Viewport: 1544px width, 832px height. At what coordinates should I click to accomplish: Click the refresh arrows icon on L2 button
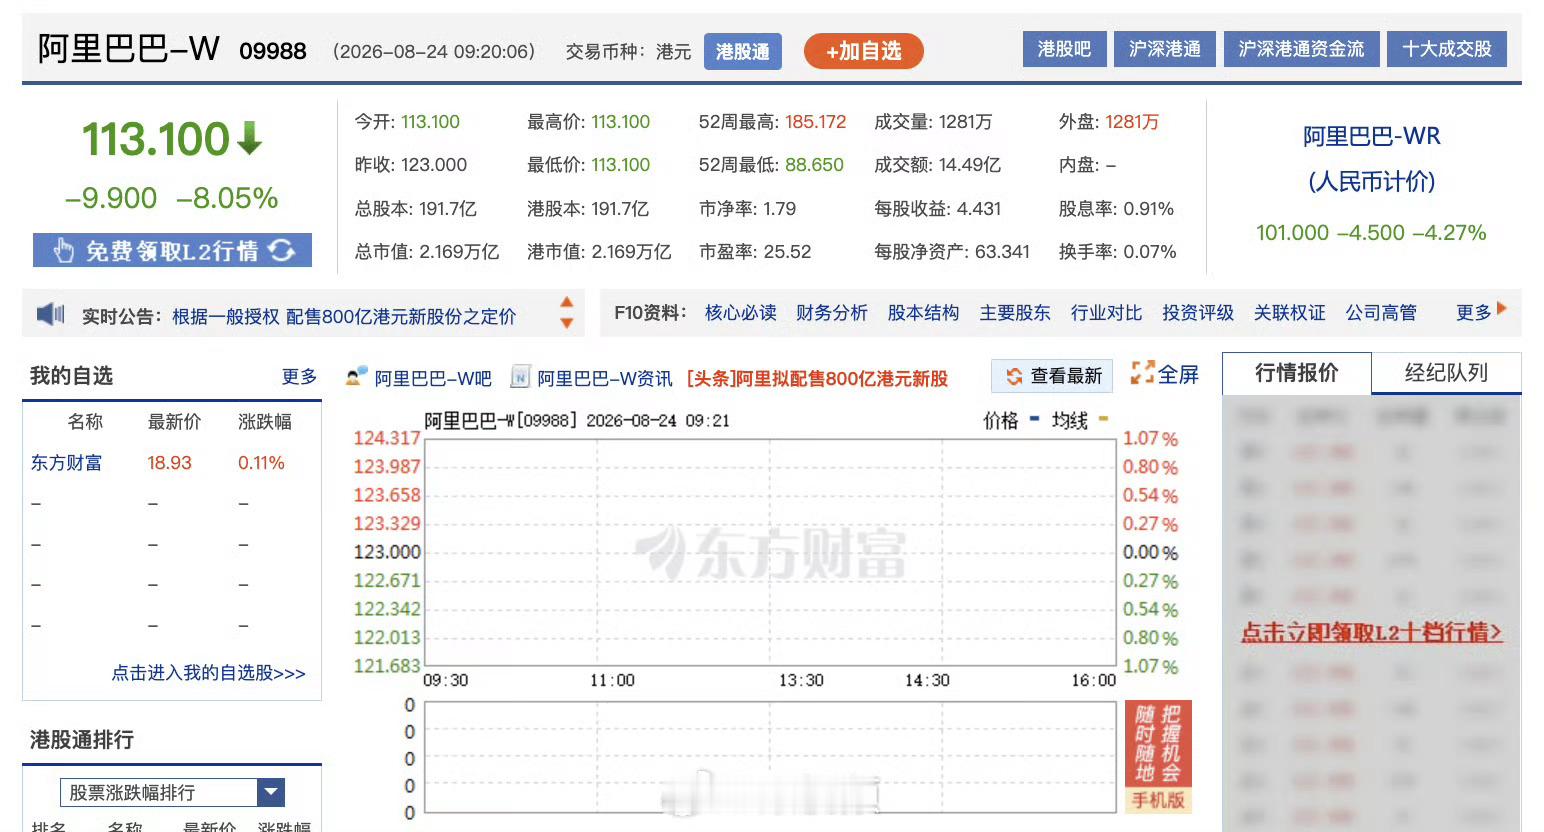282,250
